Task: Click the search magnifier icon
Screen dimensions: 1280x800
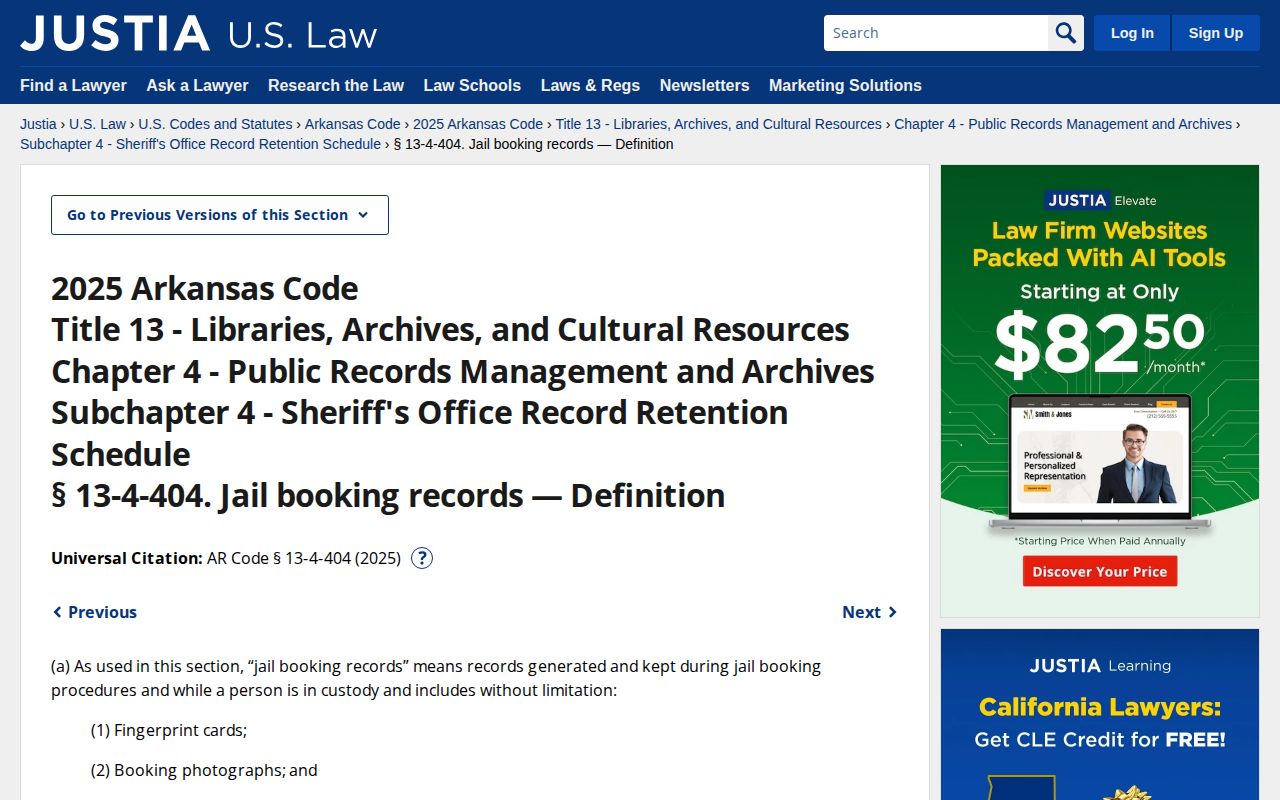Action: click(1066, 33)
